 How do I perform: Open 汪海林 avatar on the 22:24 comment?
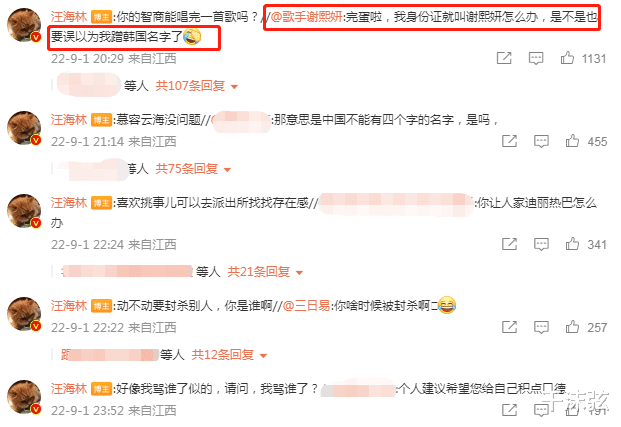point(24,211)
